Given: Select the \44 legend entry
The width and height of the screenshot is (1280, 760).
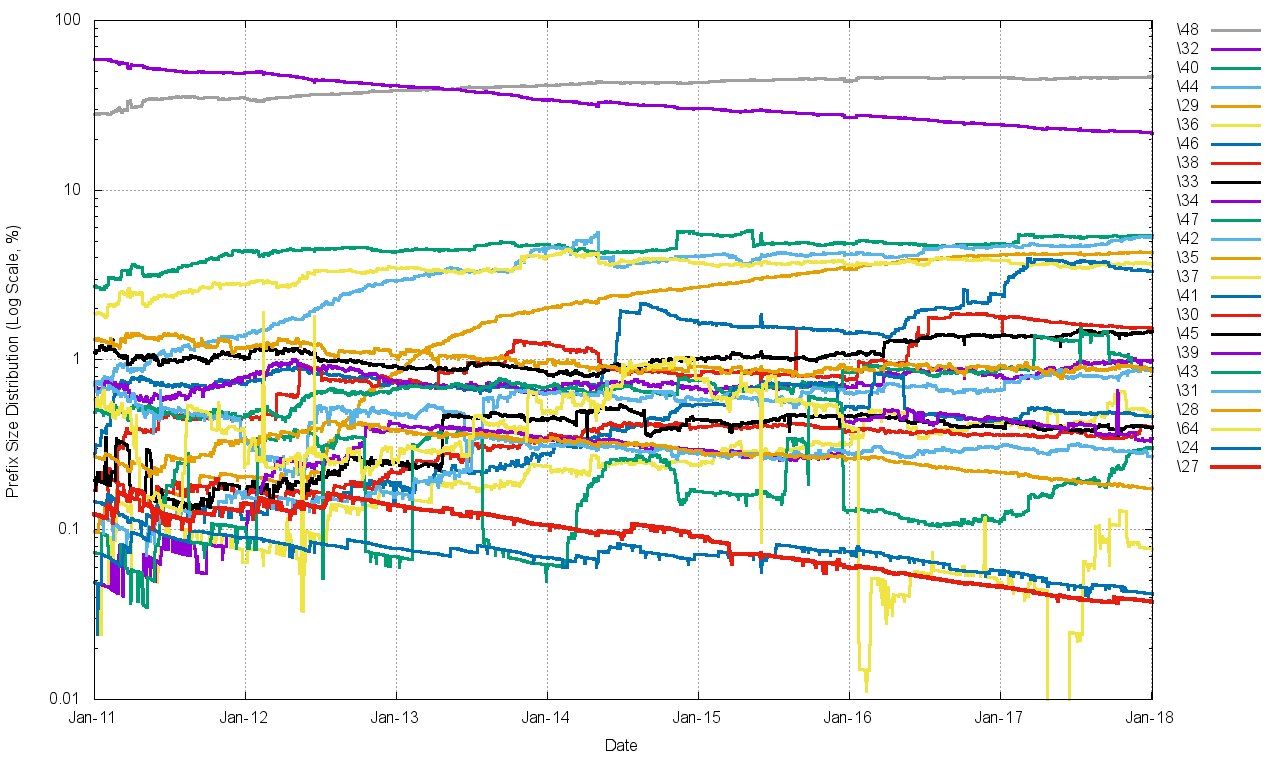Looking at the screenshot, I should pos(1189,86).
